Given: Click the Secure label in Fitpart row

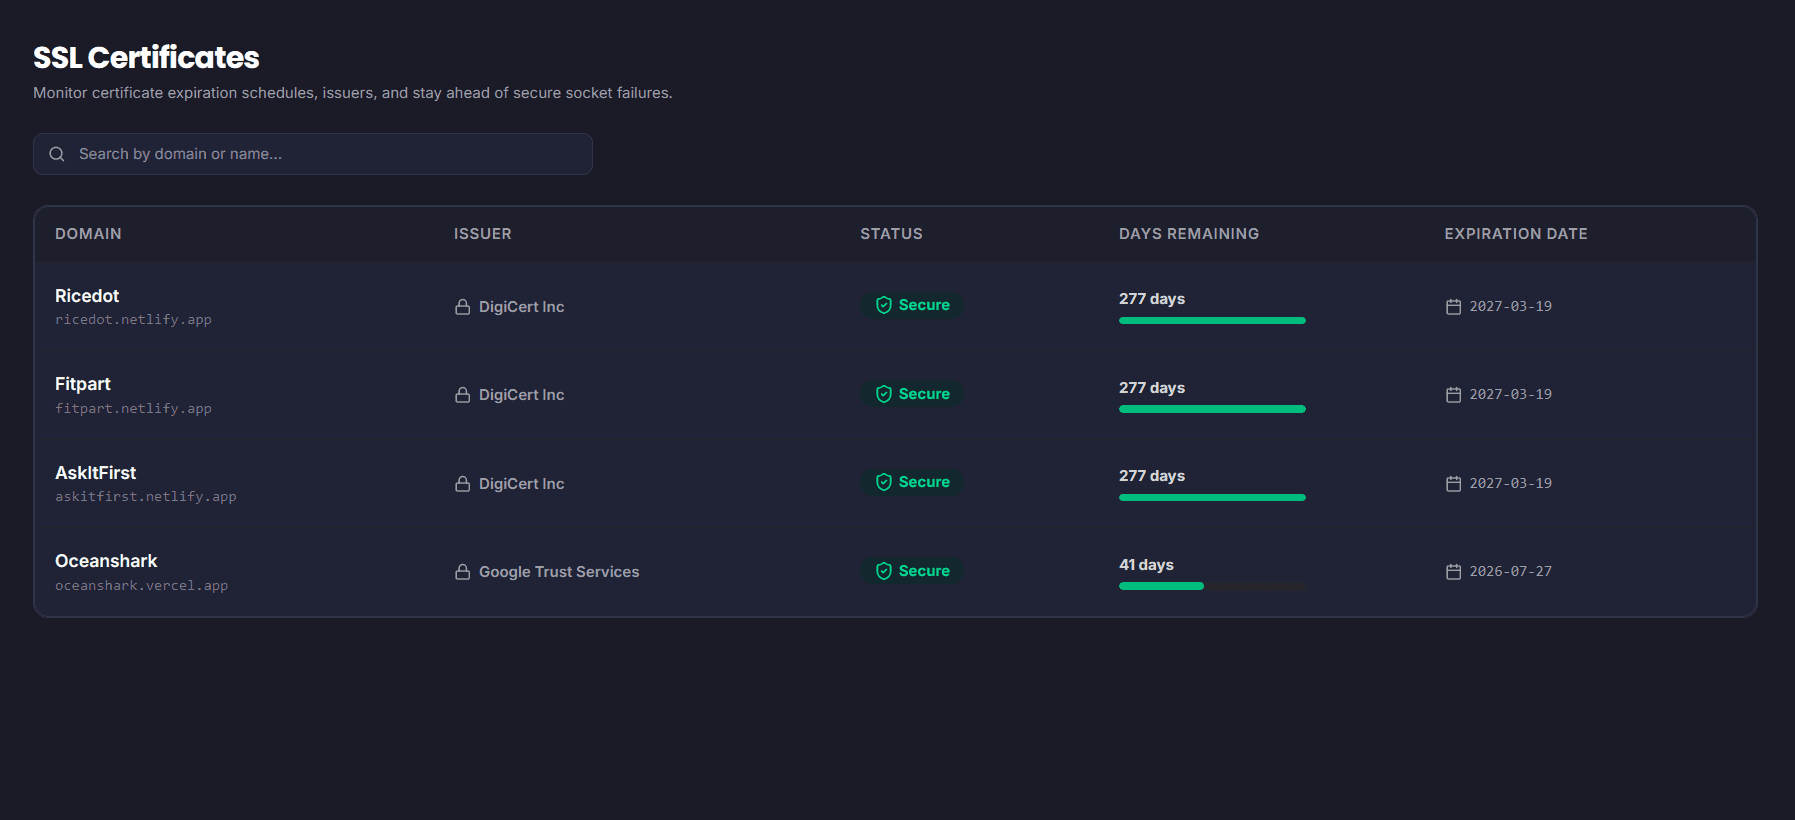Looking at the screenshot, I should pos(924,394).
